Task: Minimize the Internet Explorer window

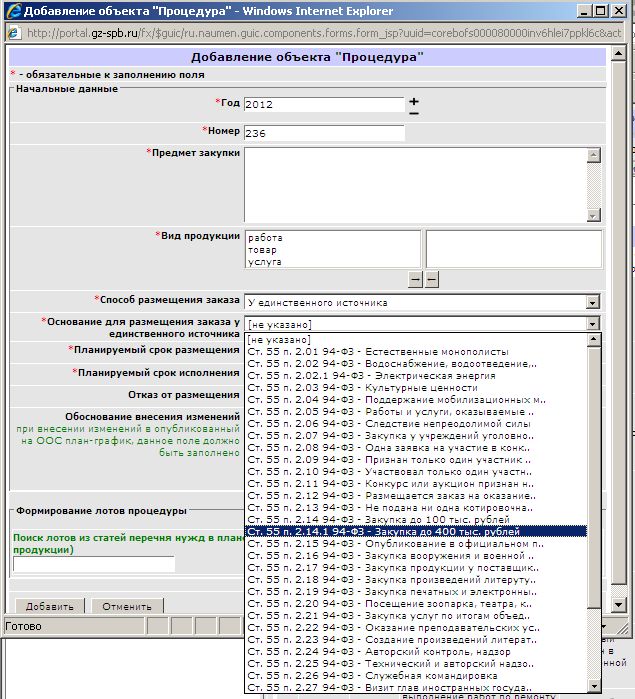Action: click(585, 11)
